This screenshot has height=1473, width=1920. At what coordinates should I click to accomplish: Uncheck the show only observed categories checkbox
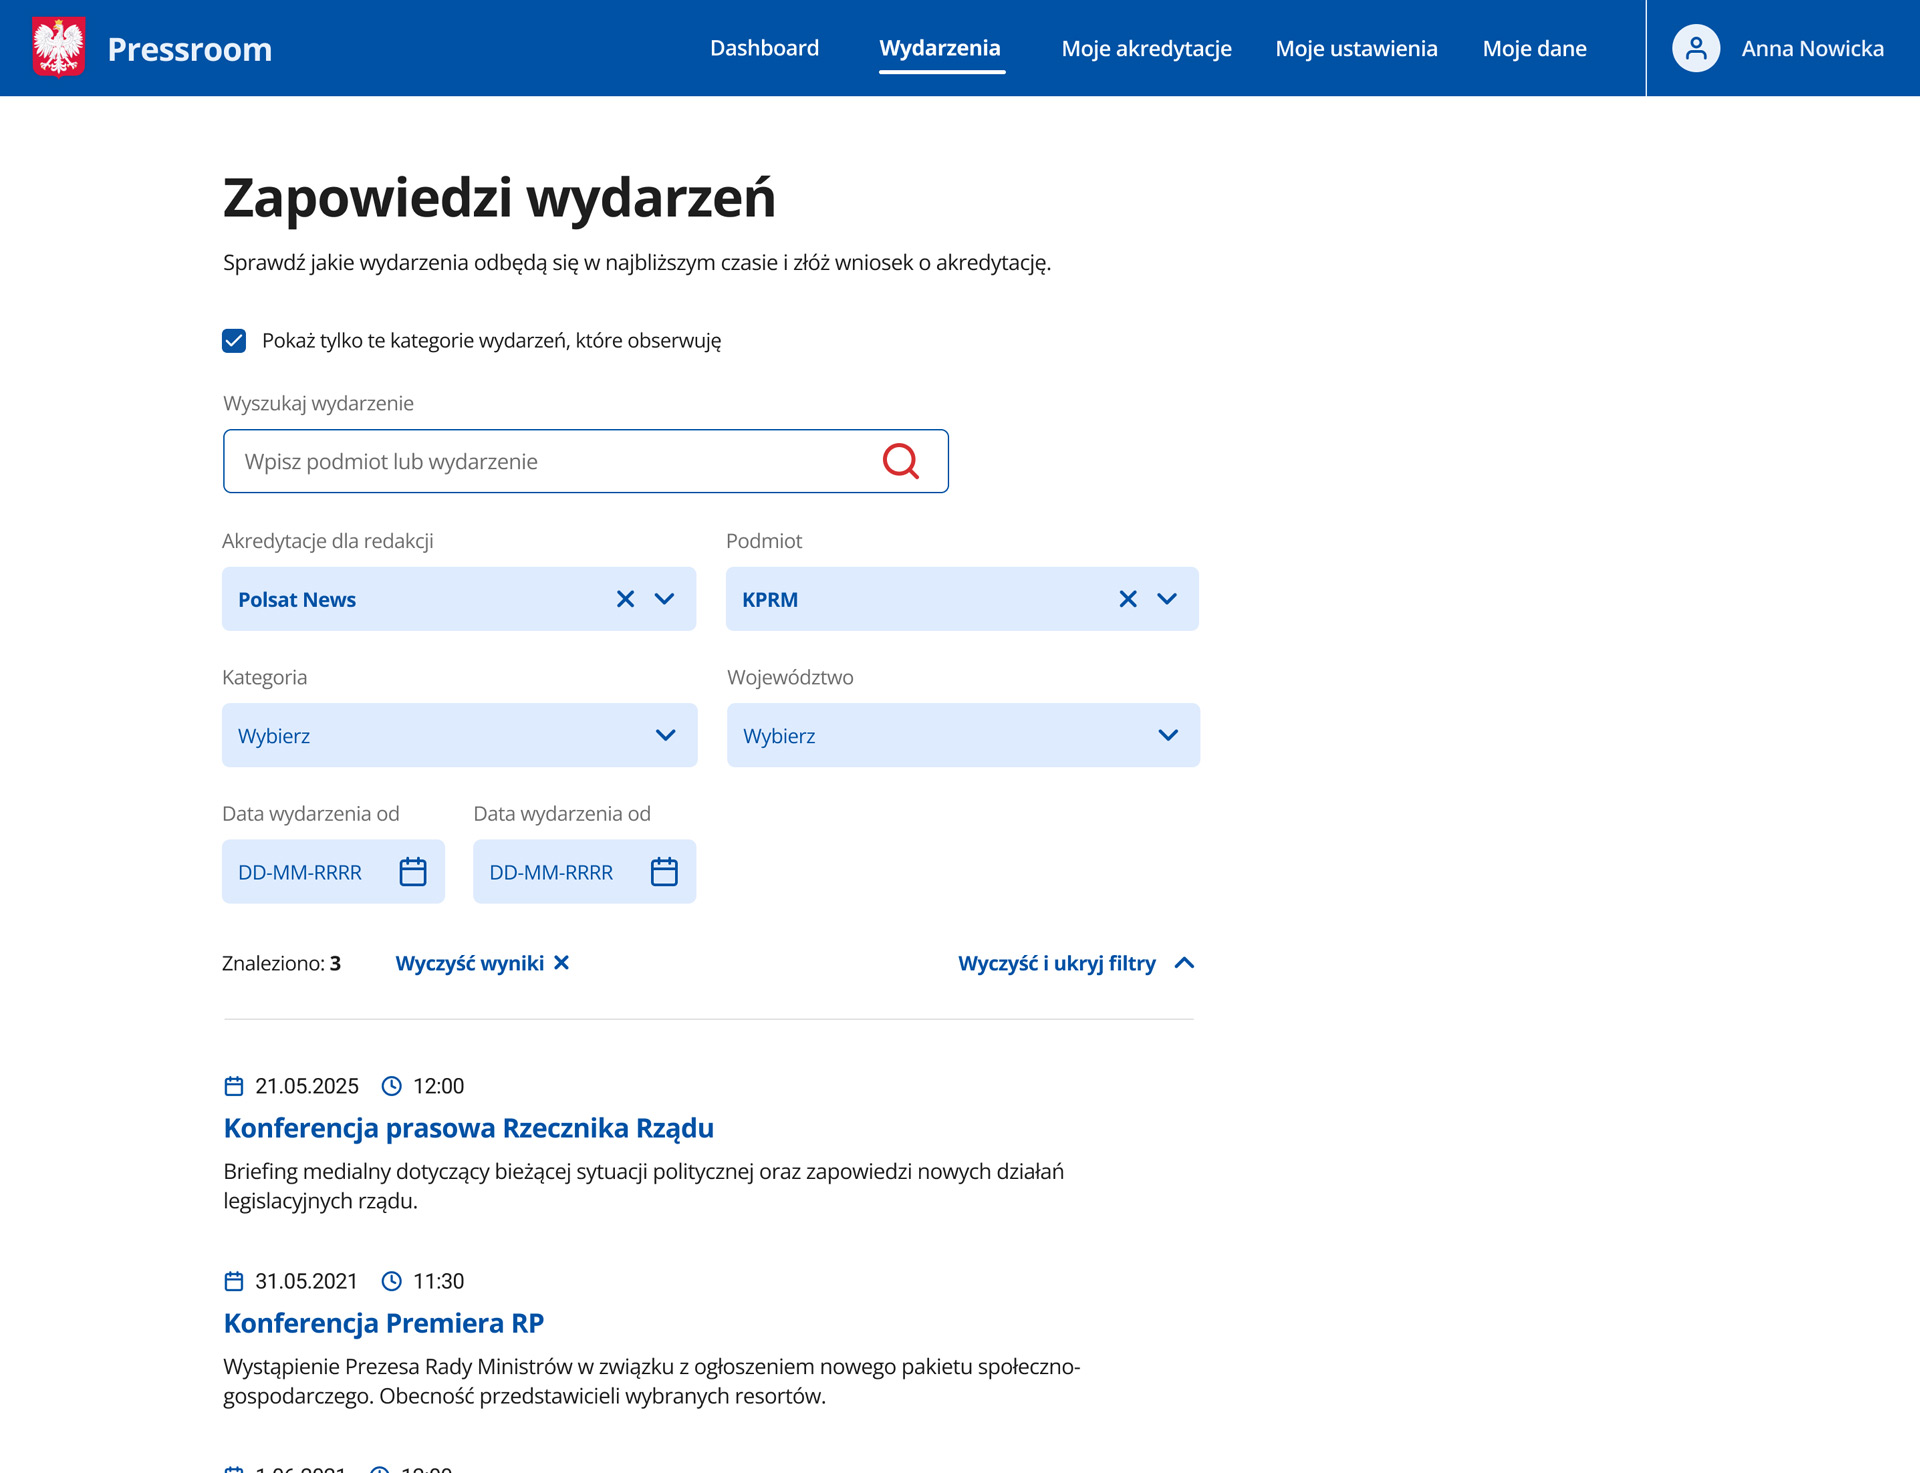234,341
